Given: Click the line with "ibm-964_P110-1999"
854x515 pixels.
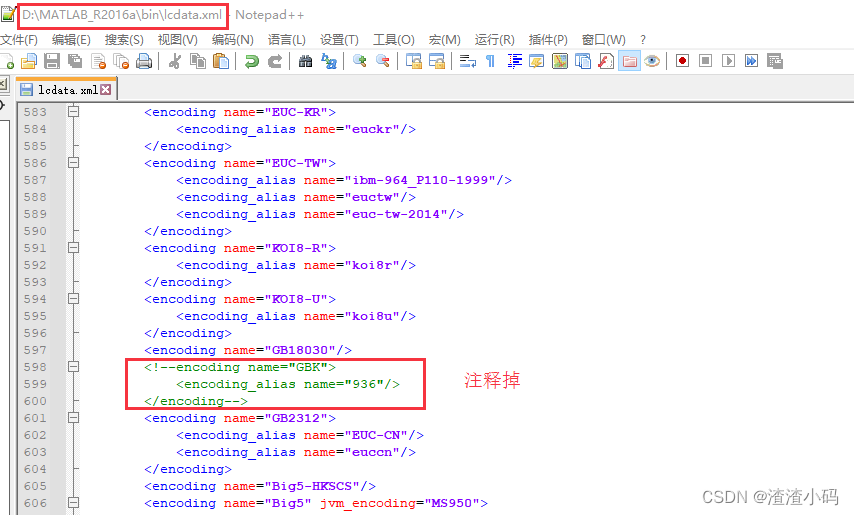Looking at the screenshot, I should pos(344,180).
